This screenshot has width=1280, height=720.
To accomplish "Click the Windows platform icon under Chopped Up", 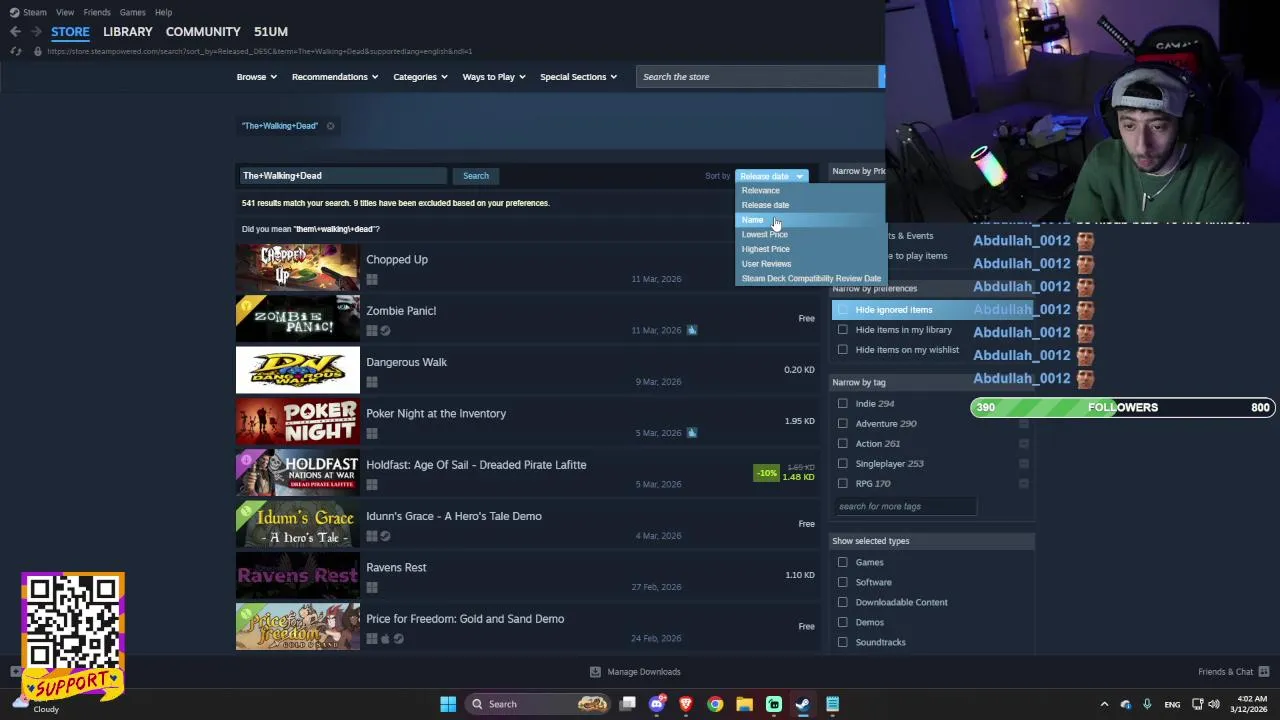I will (x=372, y=279).
